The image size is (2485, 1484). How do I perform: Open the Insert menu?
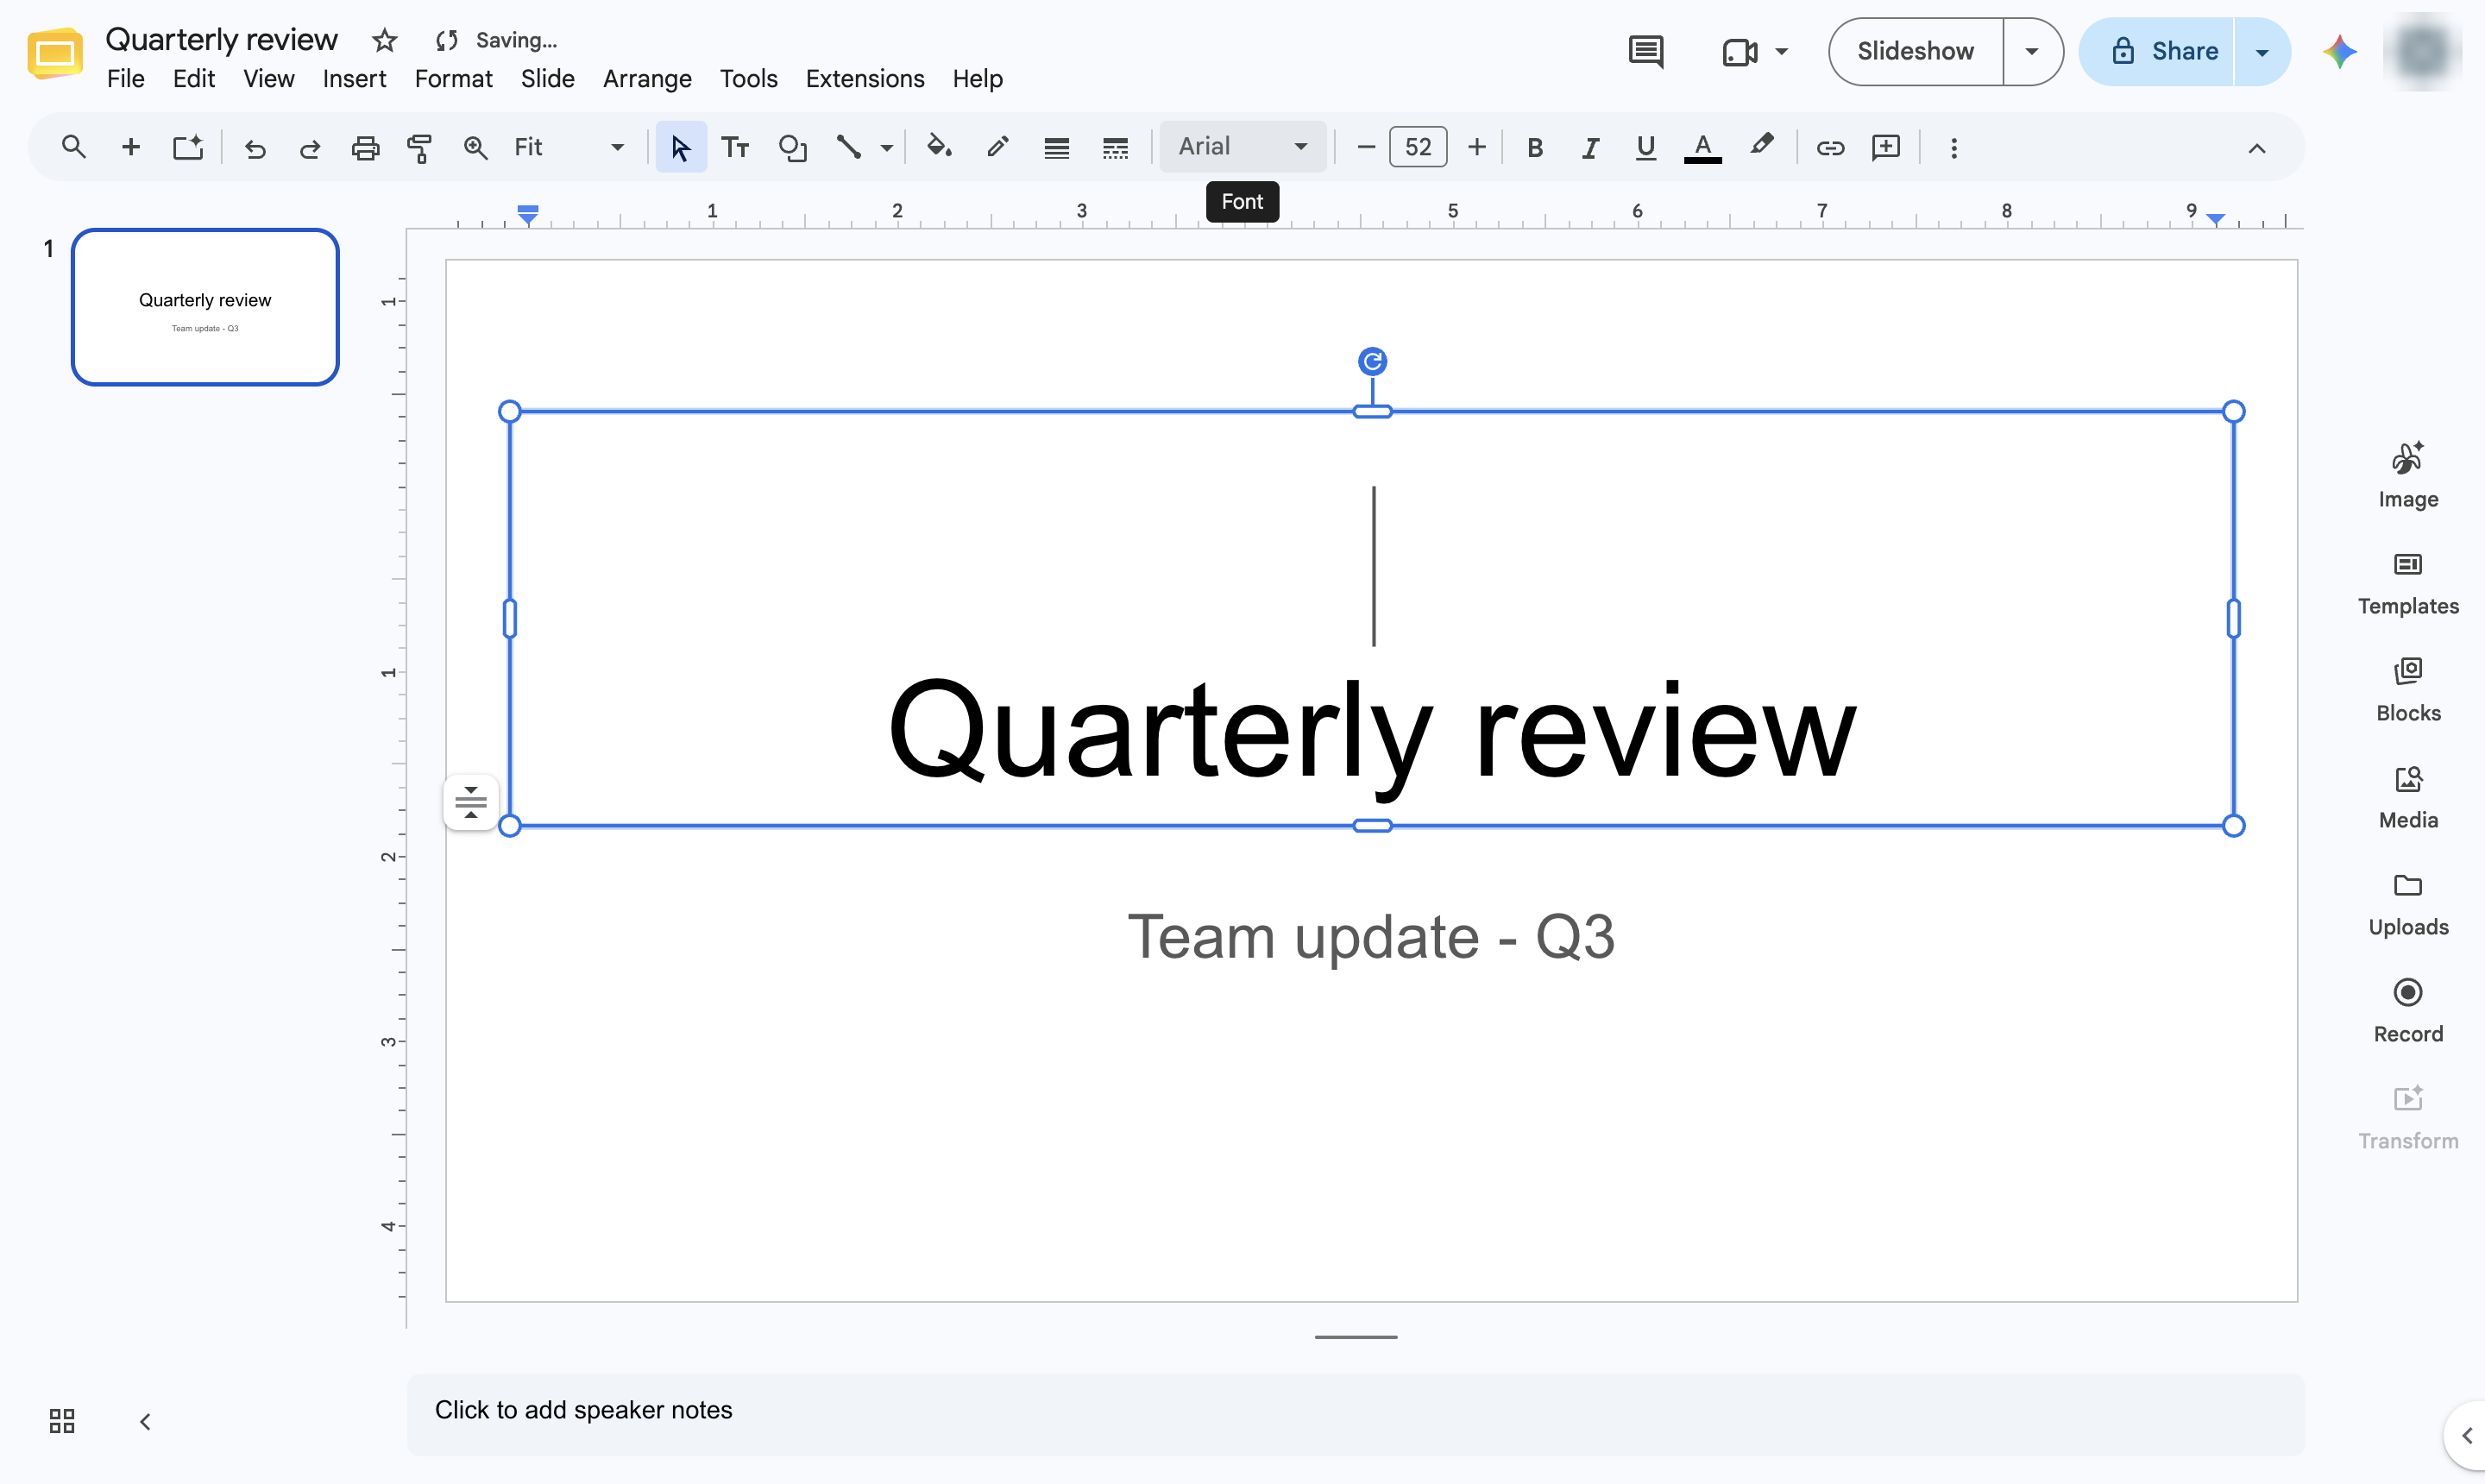pyautogui.click(x=354, y=79)
